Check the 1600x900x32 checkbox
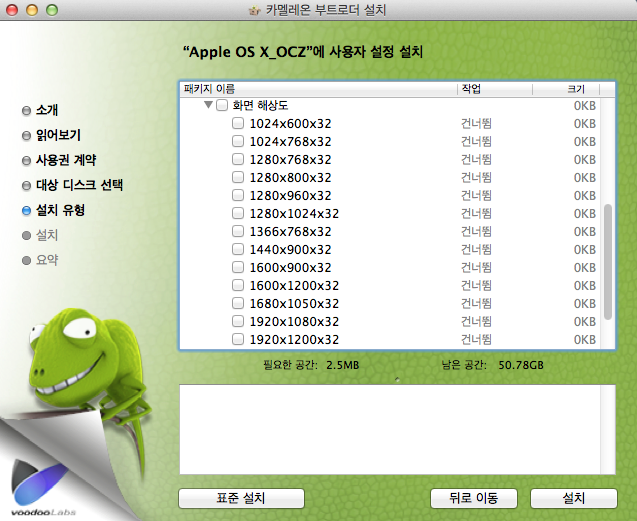This screenshot has height=521, width=637. click(238, 267)
